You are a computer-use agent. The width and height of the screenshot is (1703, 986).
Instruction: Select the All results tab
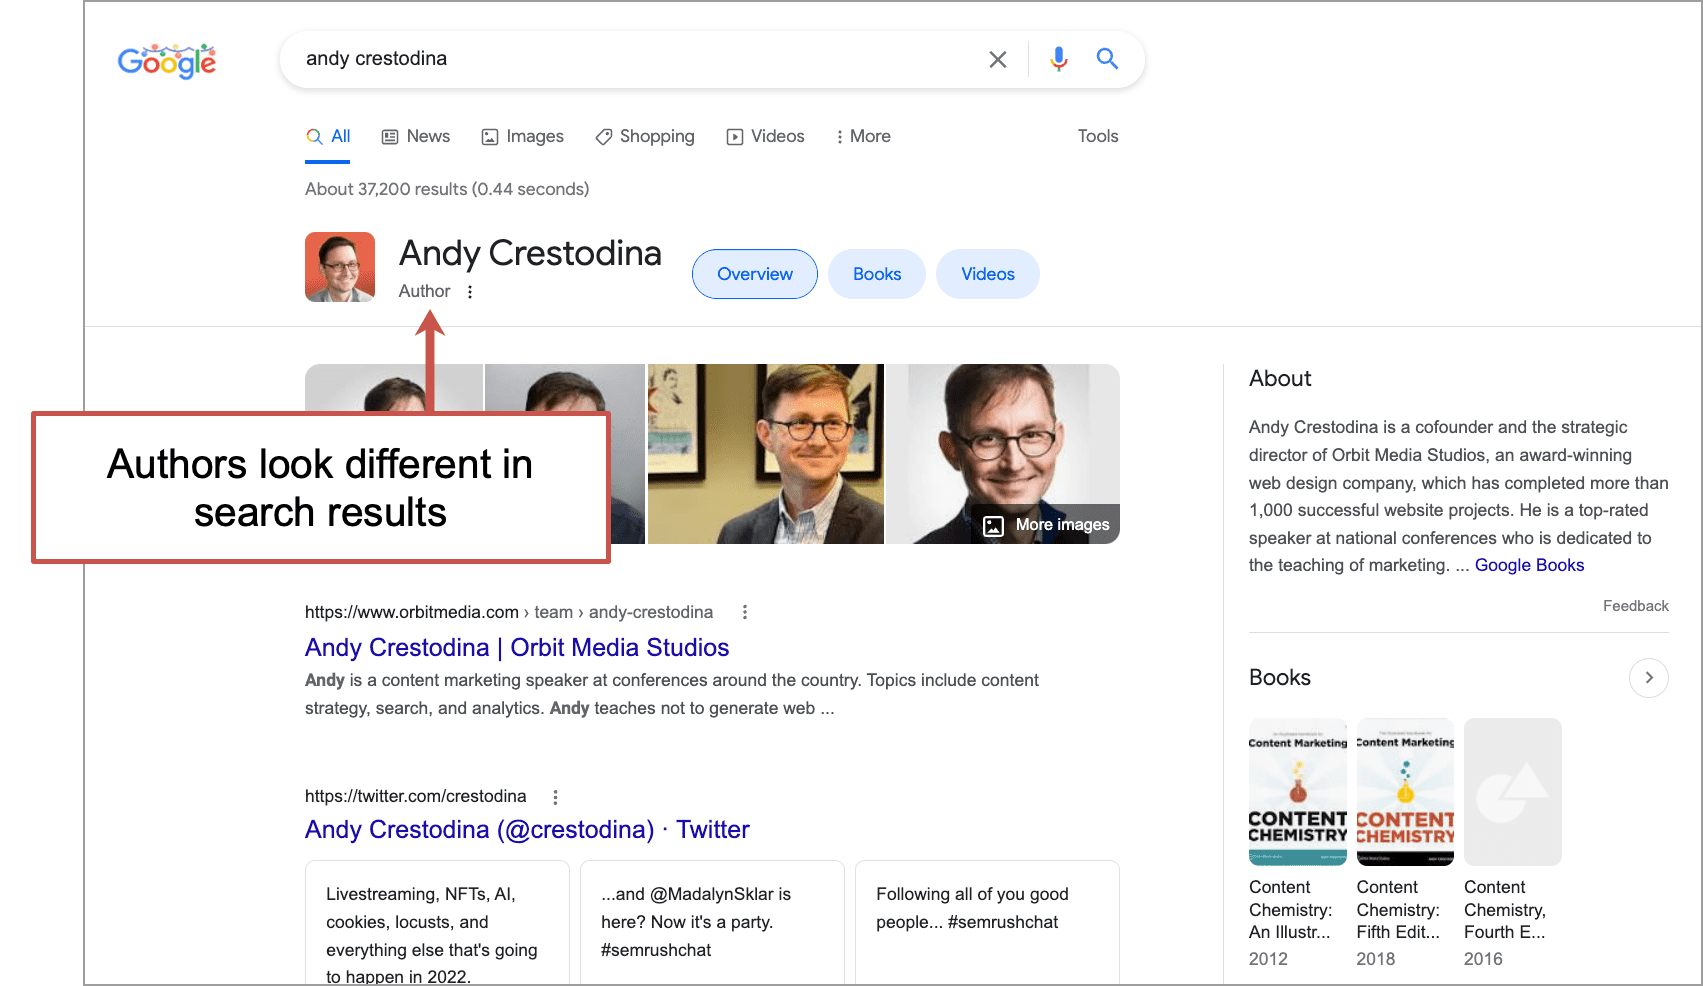click(328, 137)
